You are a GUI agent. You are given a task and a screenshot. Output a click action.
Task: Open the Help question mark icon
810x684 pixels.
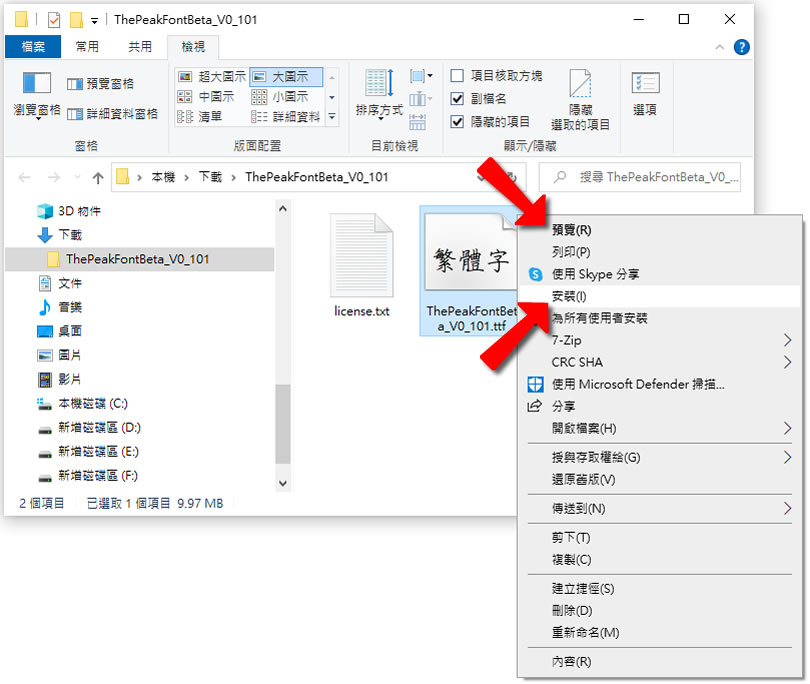click(x=741, y=47)
